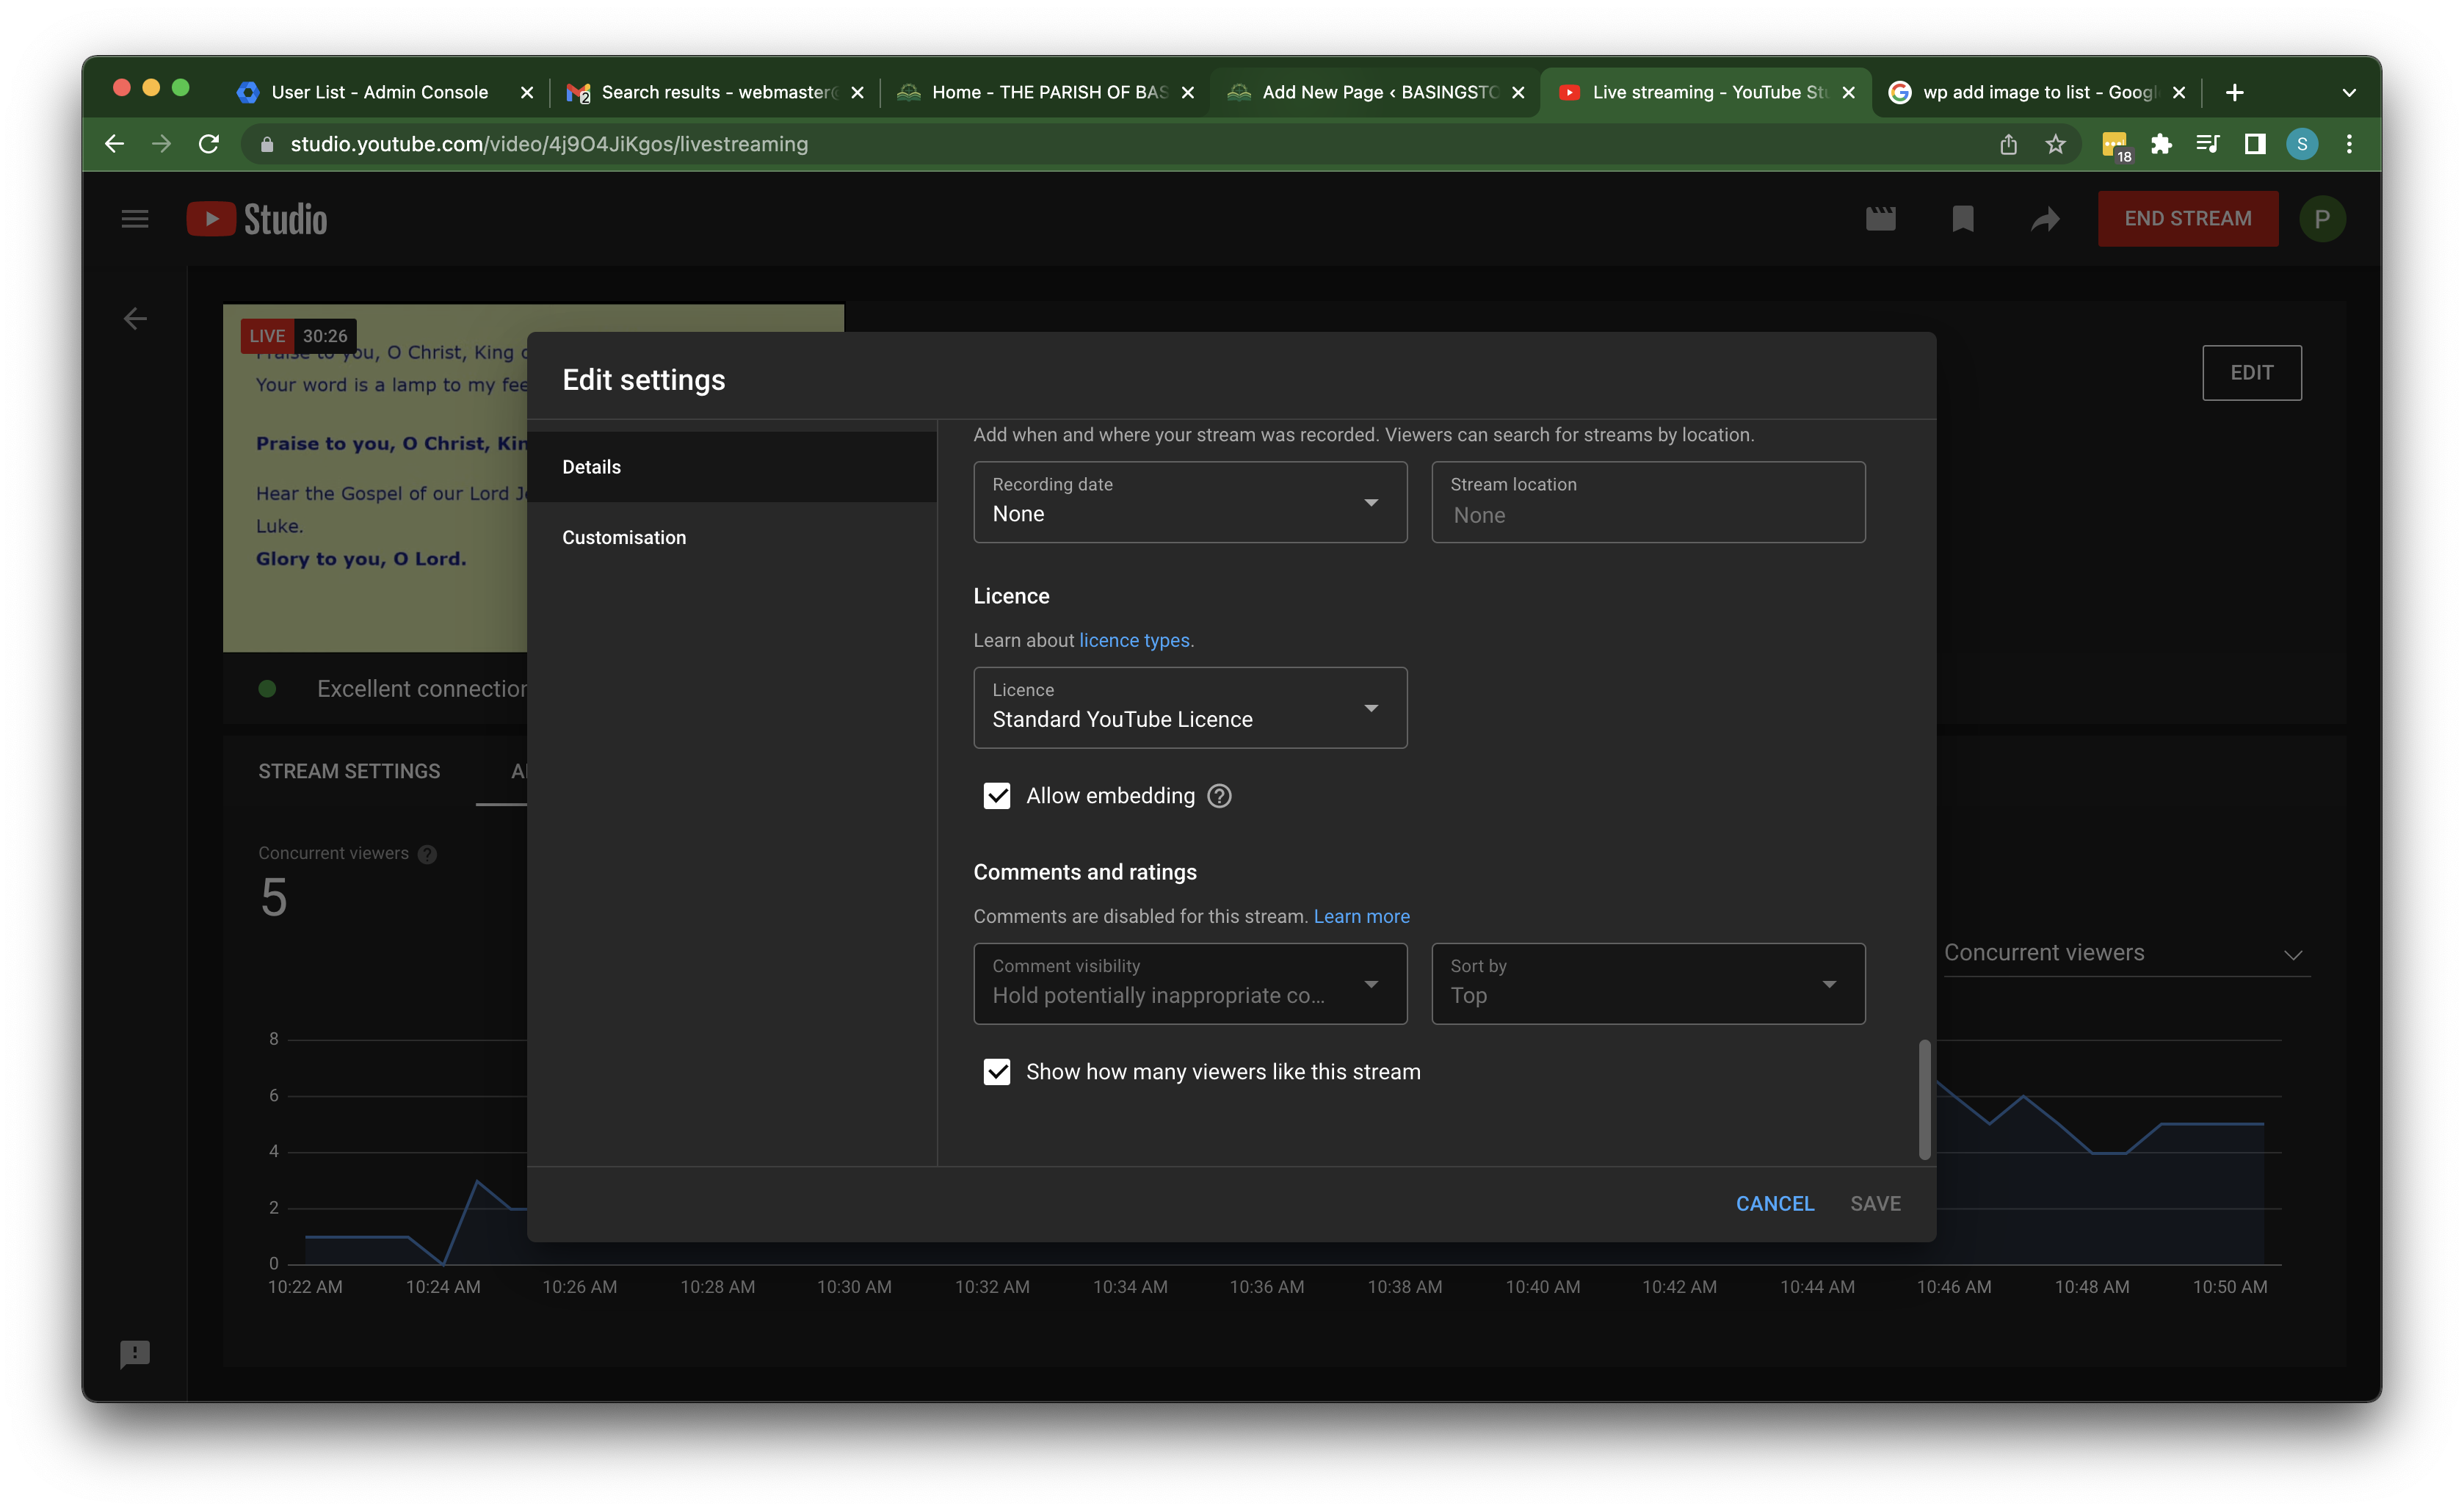Click the SAVE button in the dialog
Viewport: 2464px width, 1511px height.
click(1875, 1204)
